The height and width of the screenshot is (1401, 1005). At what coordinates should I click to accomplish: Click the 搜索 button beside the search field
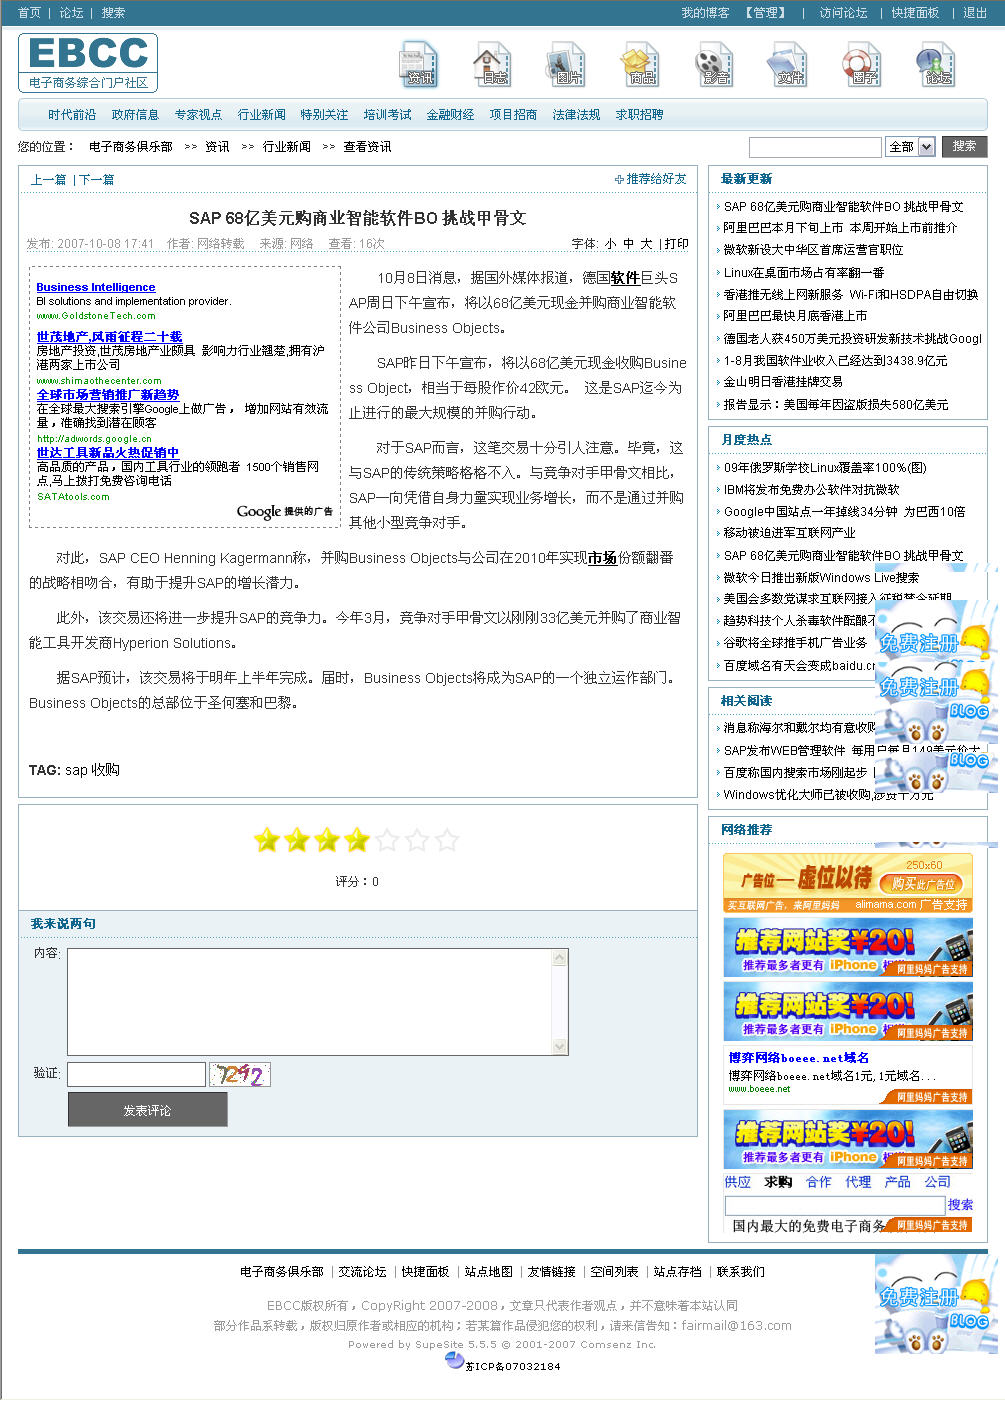(964, 146)
